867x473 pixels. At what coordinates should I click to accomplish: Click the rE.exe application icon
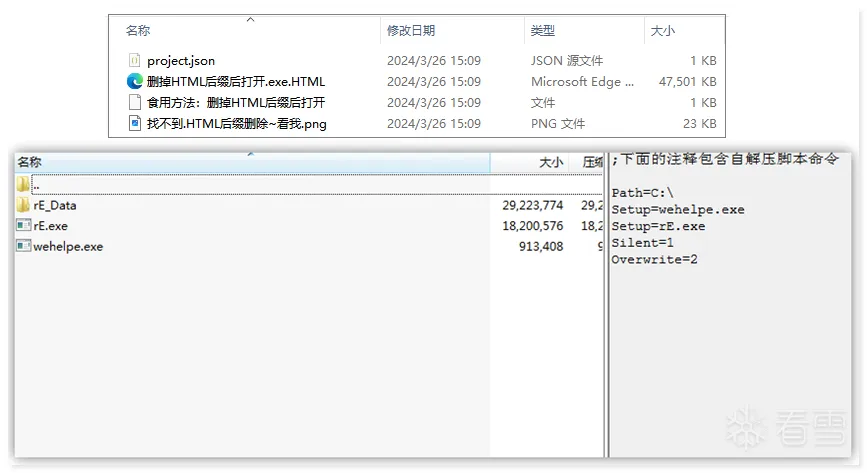point(23,226)
